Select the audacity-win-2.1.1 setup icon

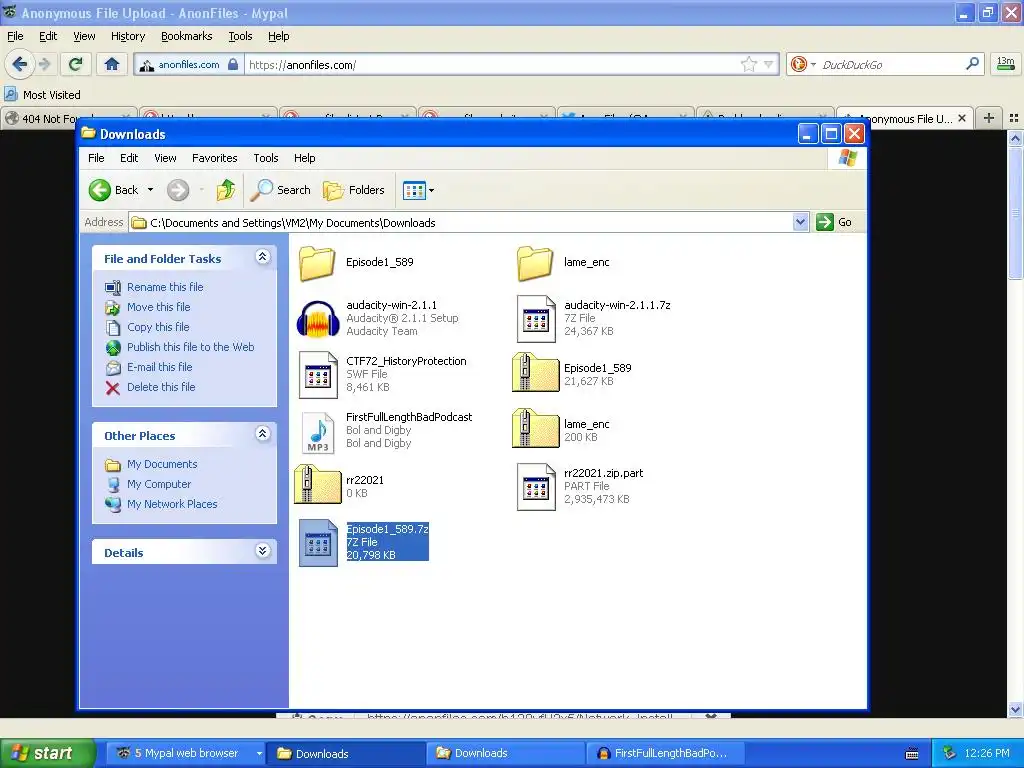point(317,319)
